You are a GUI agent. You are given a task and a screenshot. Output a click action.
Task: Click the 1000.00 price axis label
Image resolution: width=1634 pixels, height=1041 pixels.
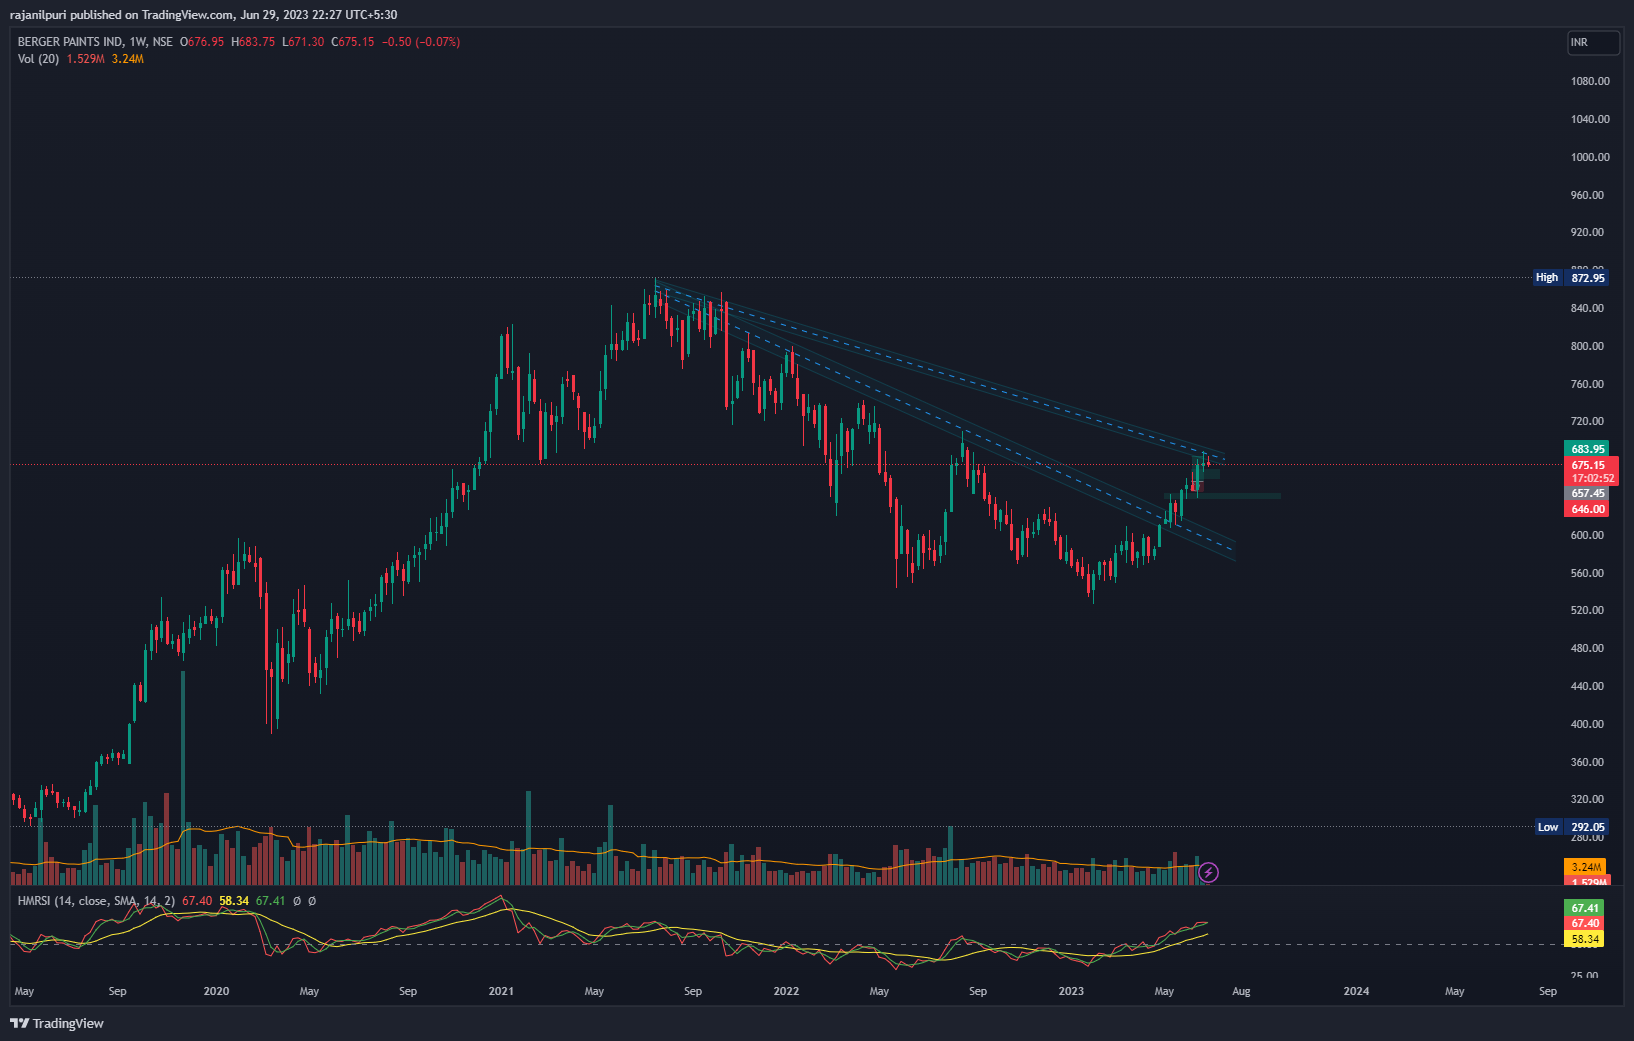point(1590,157)
